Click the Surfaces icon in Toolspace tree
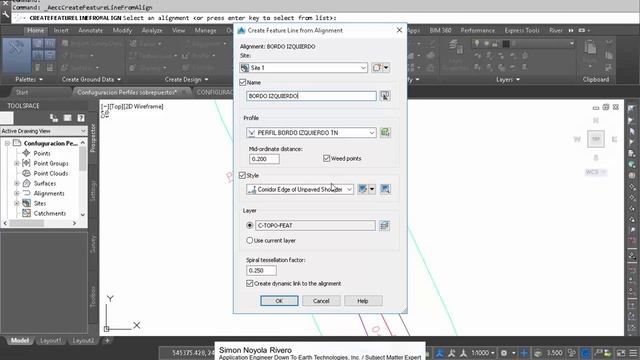Image resolution: width=640 pixels, height=360 pixels. [x=27, y=183]
